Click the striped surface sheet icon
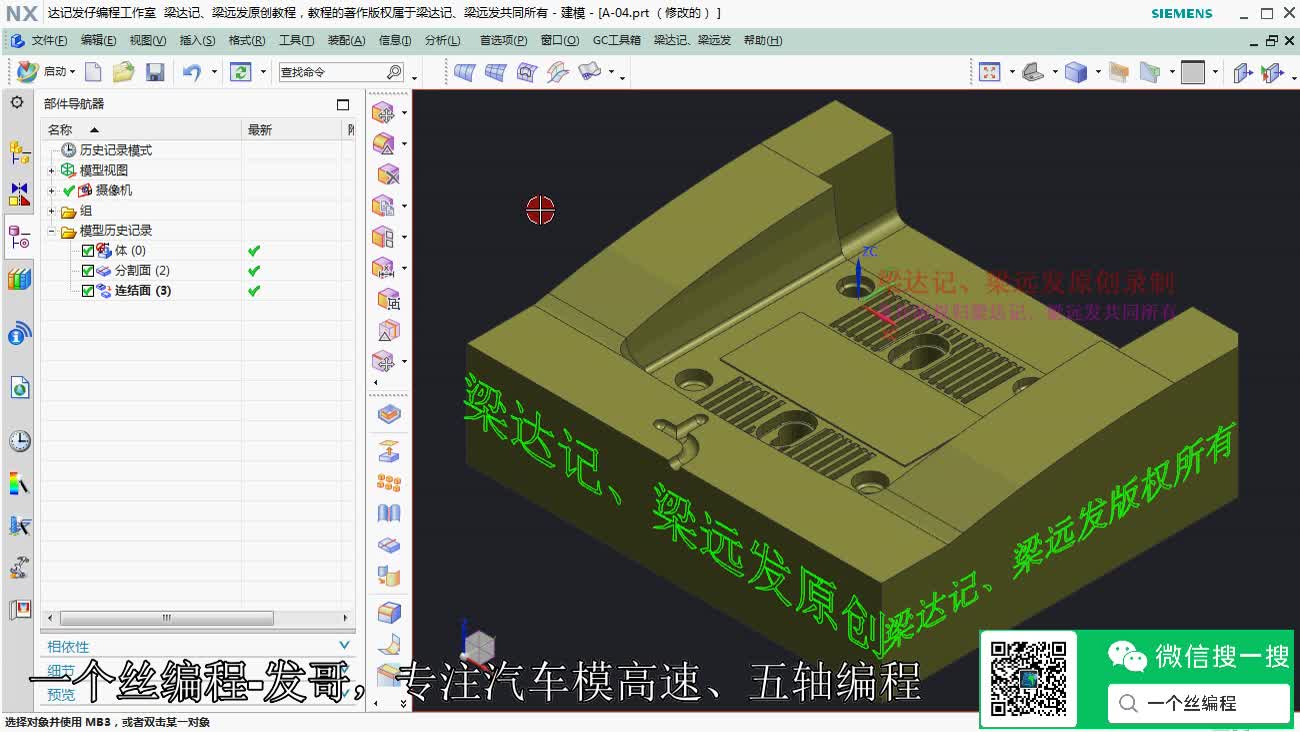 [x=558, y=72]
